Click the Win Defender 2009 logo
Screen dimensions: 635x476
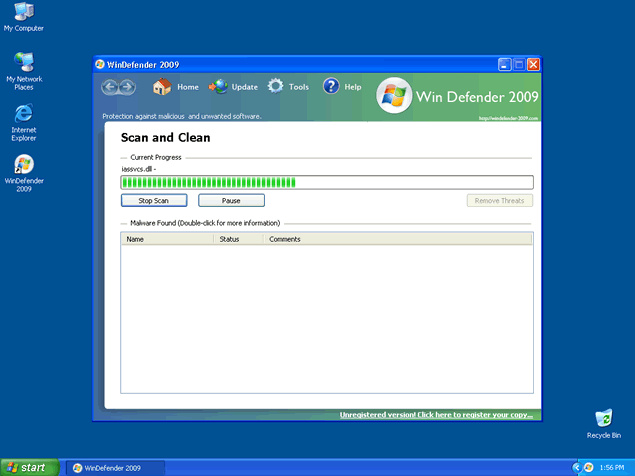pyautogui.click(x=393, y=97)
